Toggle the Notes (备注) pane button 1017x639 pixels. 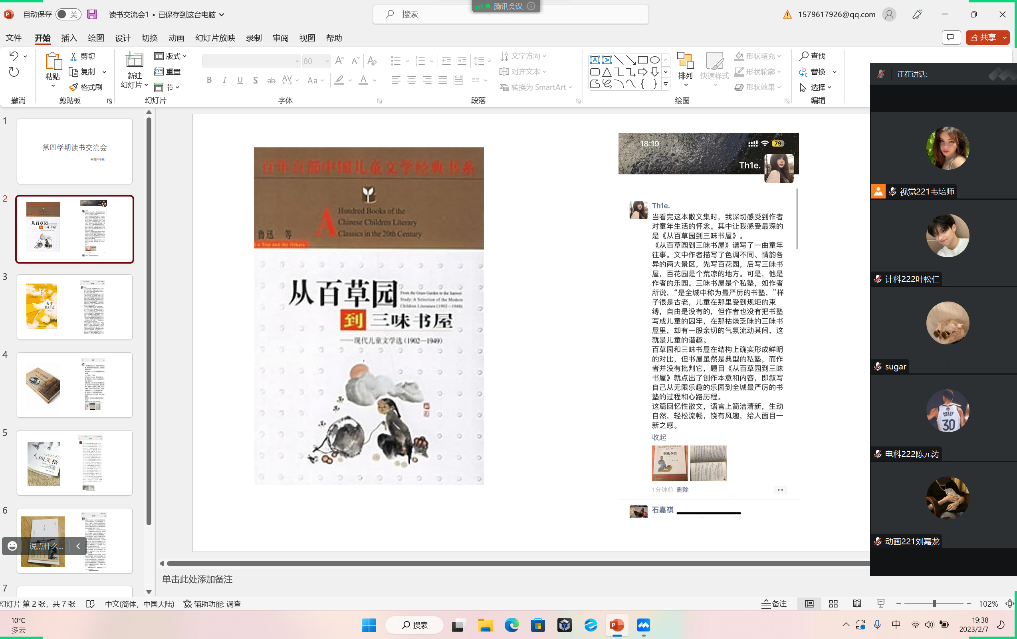click(774, 604)
